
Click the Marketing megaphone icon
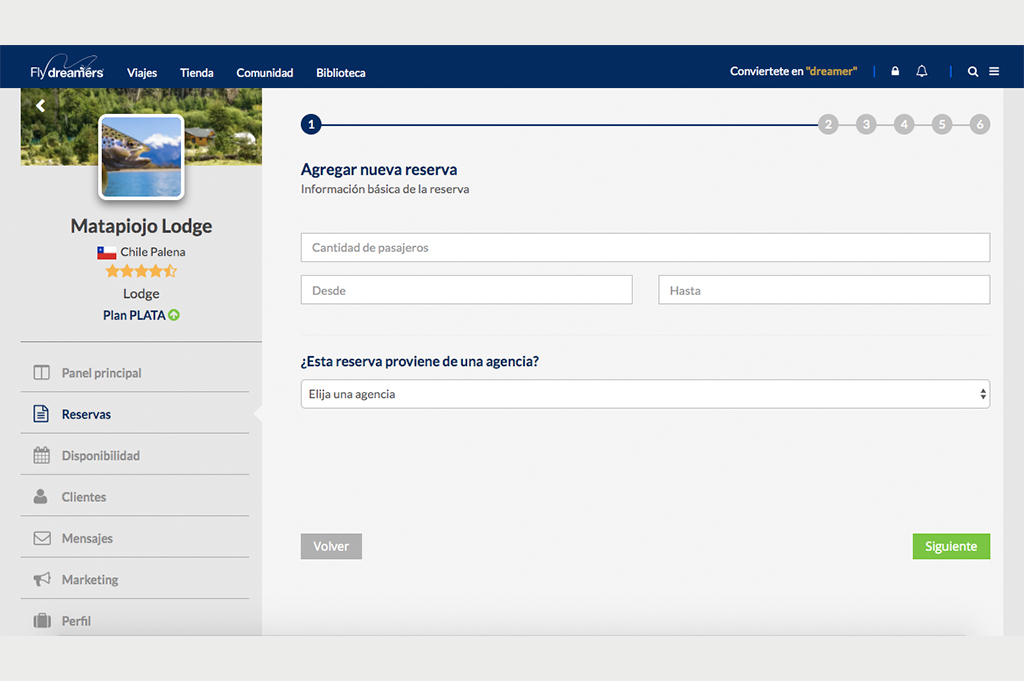(41, 579)
